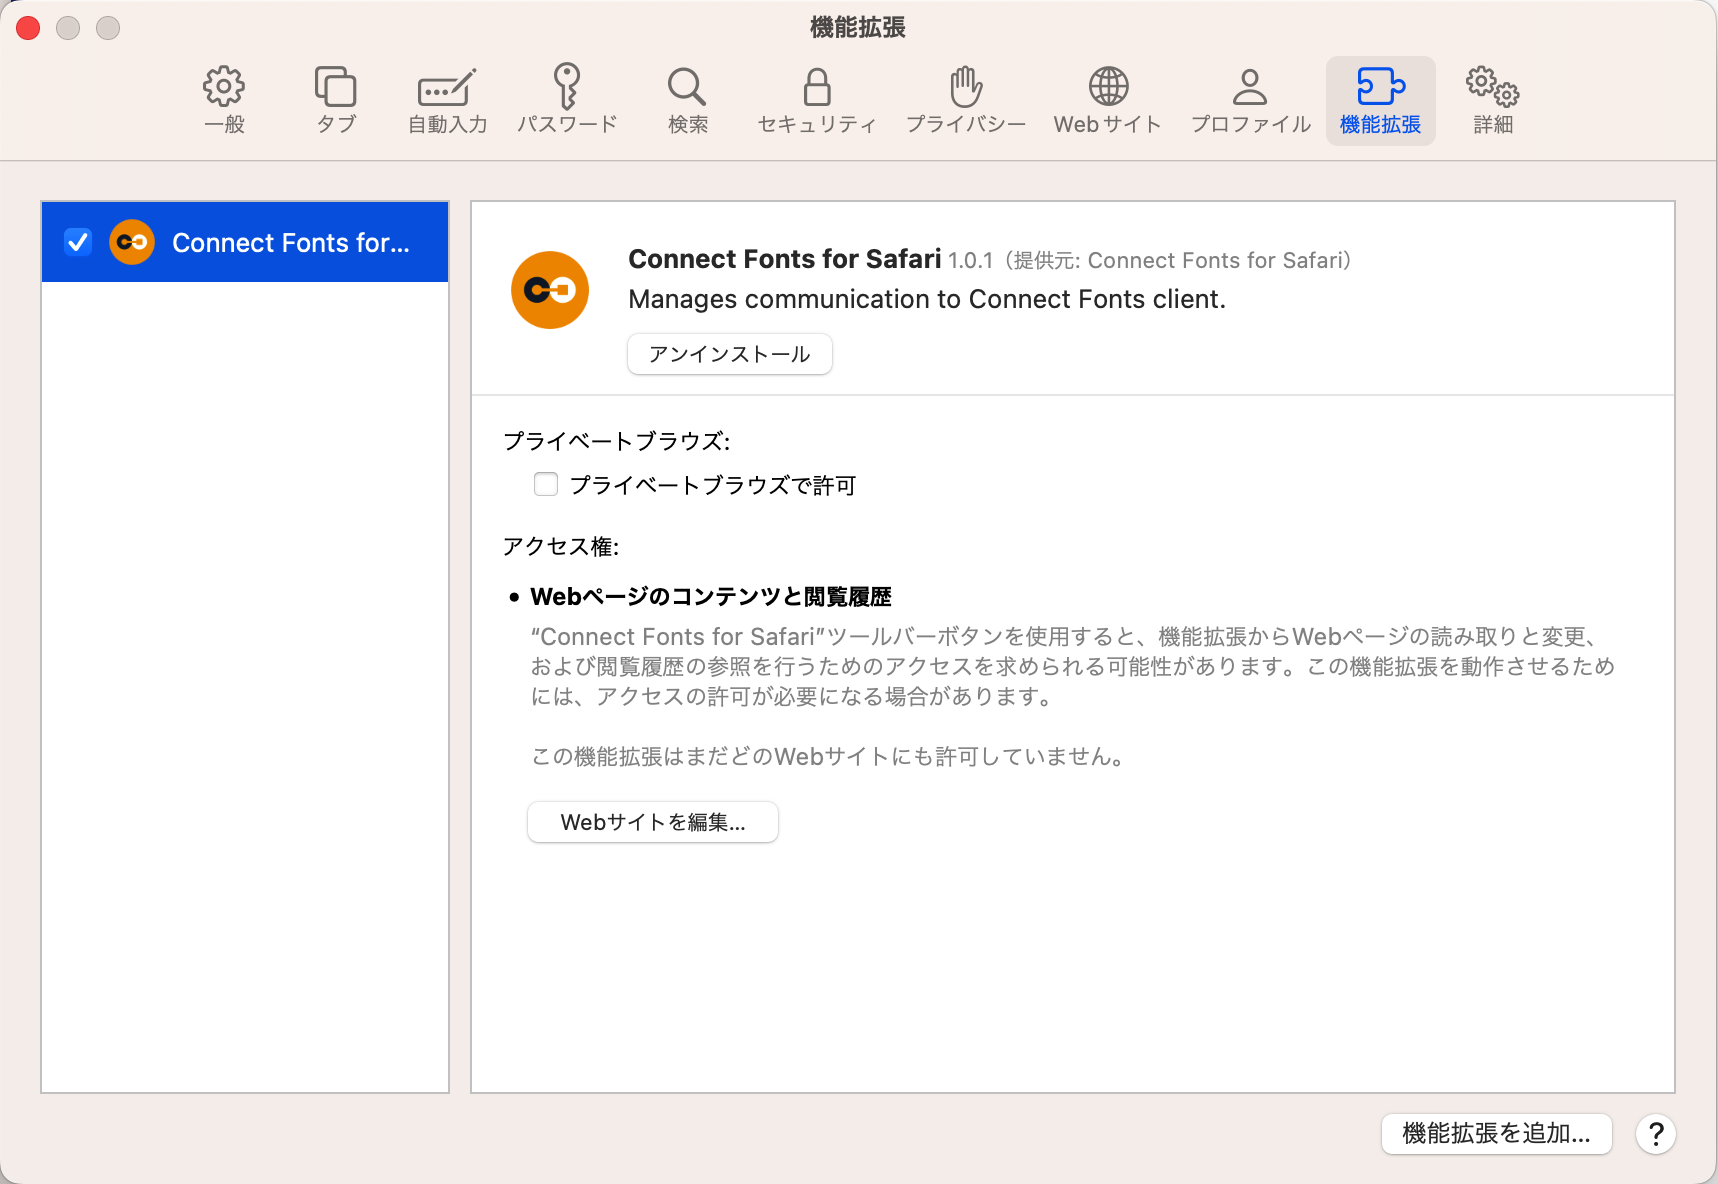Viewport: 1718px width, 1184px height.
Task: Open the help question mark button
Action: tap(1656, 1134)
